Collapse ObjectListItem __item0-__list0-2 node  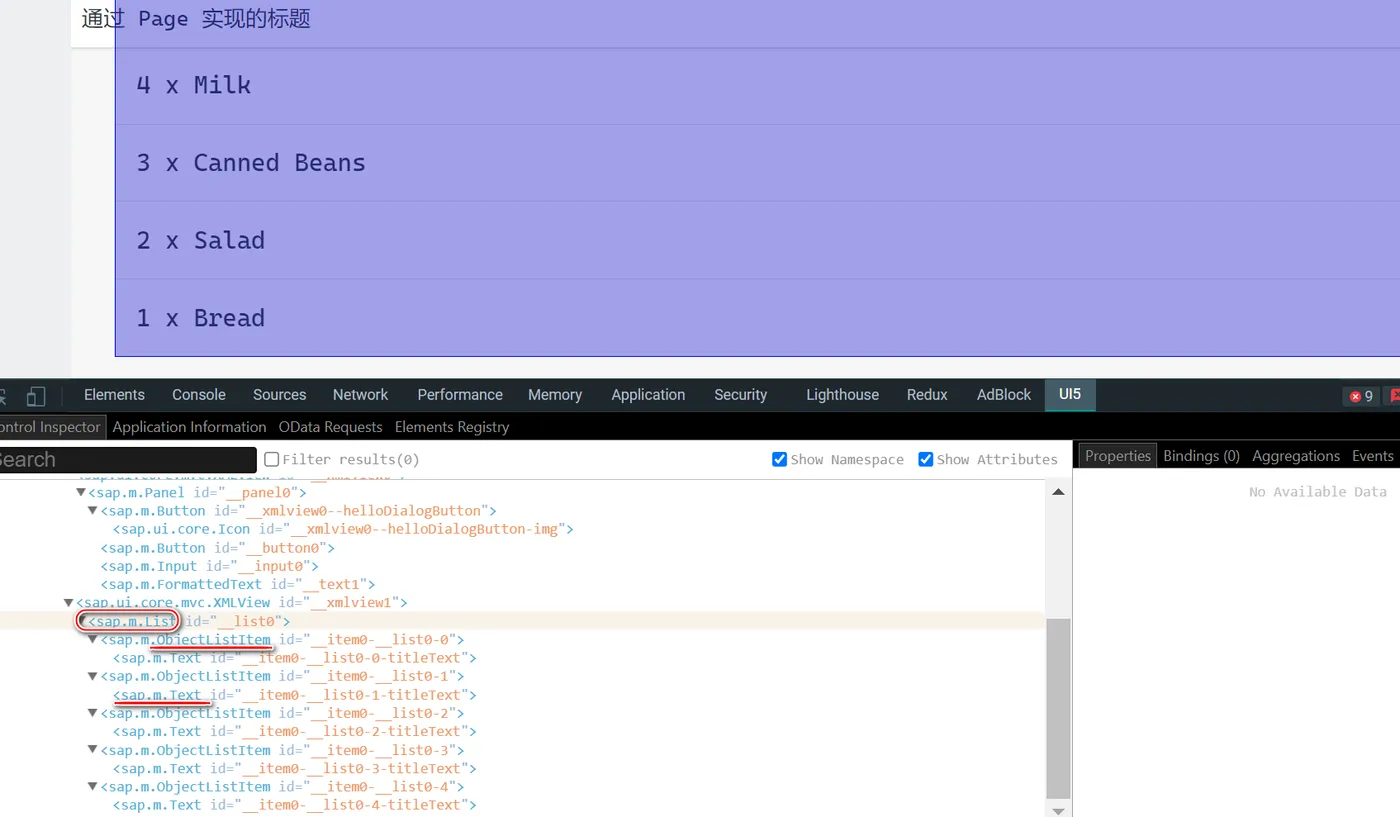click(93, 714)
